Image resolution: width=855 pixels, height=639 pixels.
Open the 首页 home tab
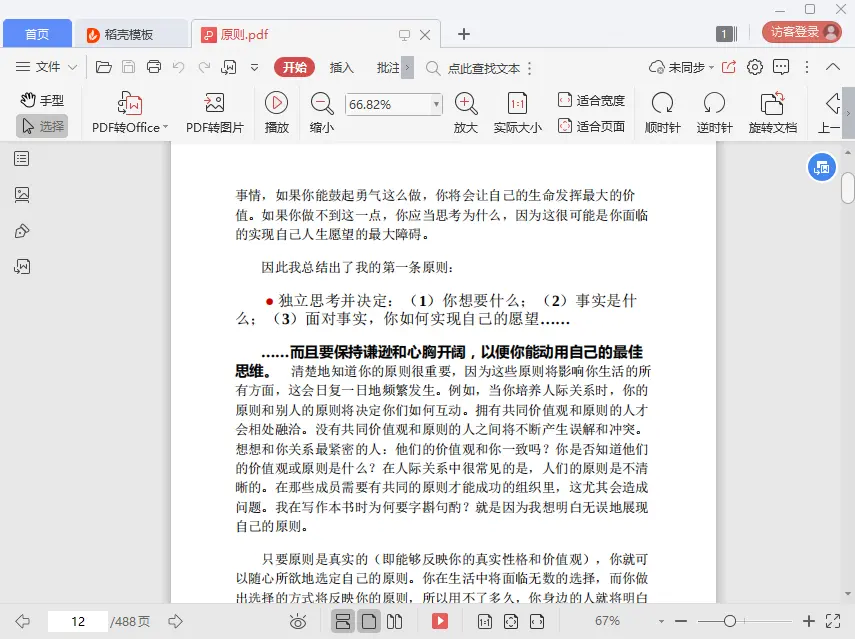tap(37, 34)
